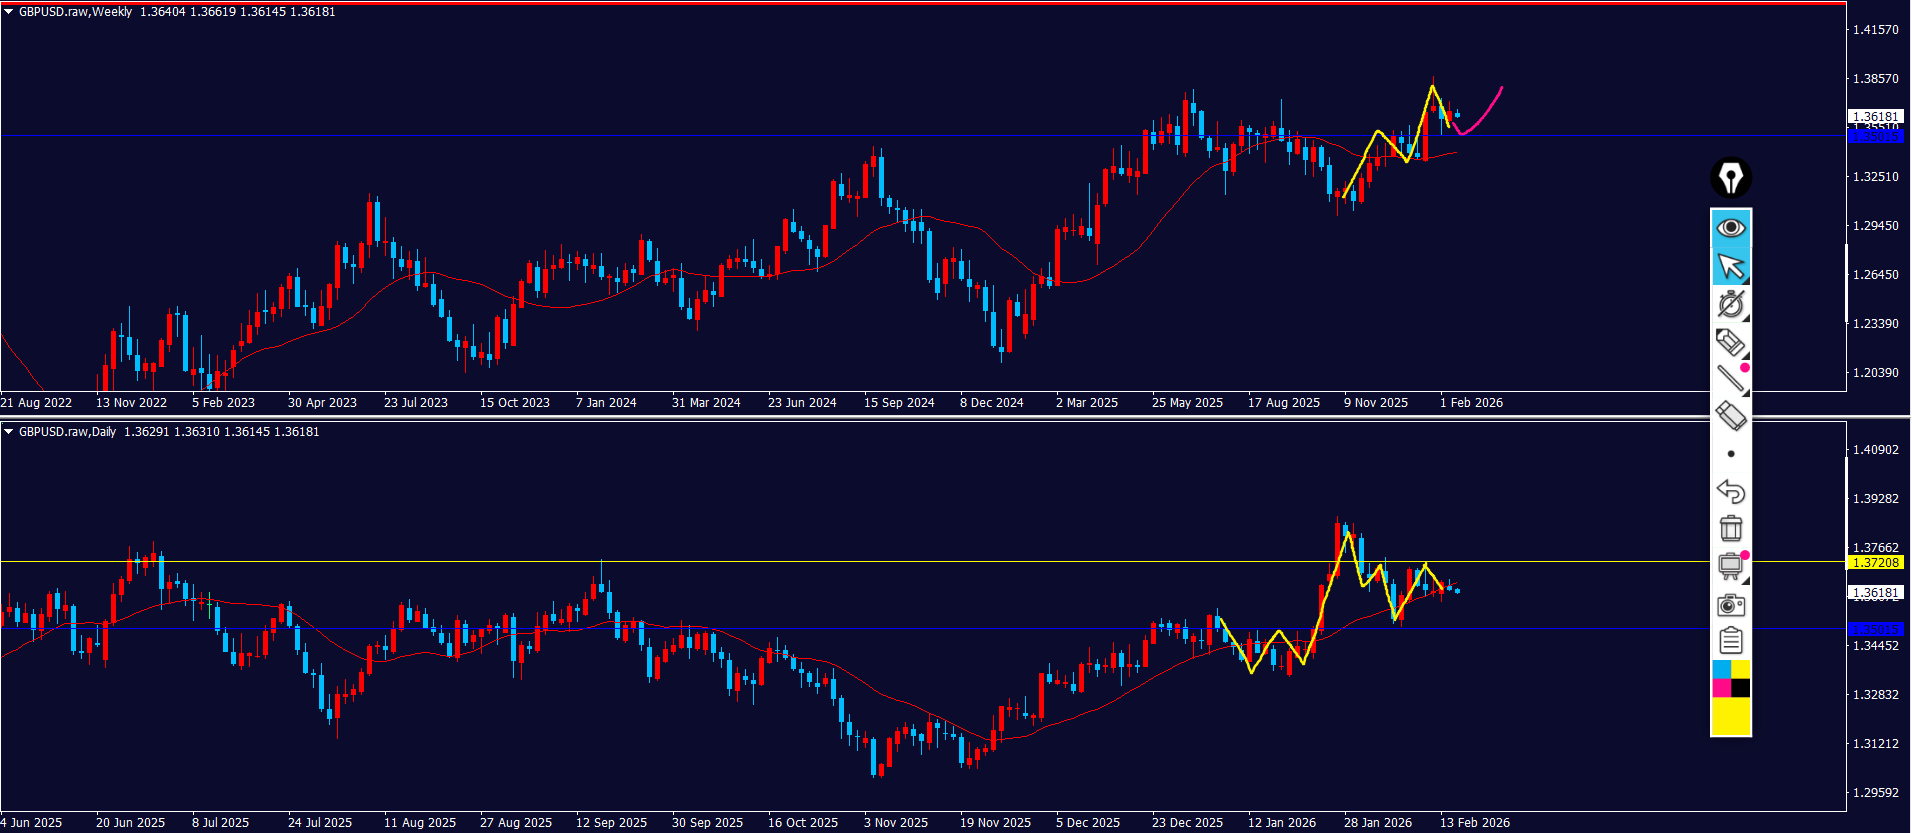Pick the magenta color swatch

pyautogui.click(x=1721, y=688)
